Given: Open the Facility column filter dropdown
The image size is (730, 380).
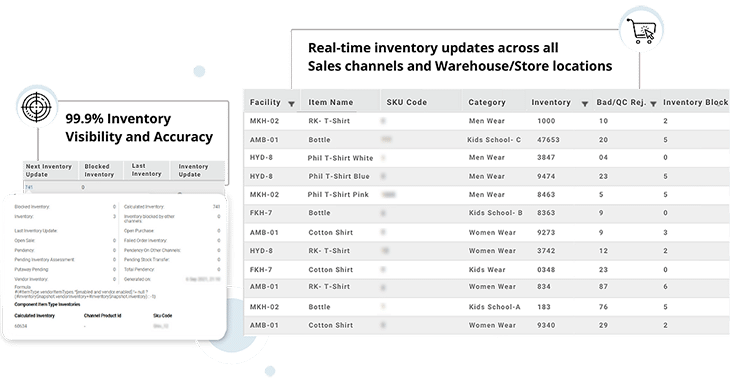Looking at the screenshot, I should (291, 104).
